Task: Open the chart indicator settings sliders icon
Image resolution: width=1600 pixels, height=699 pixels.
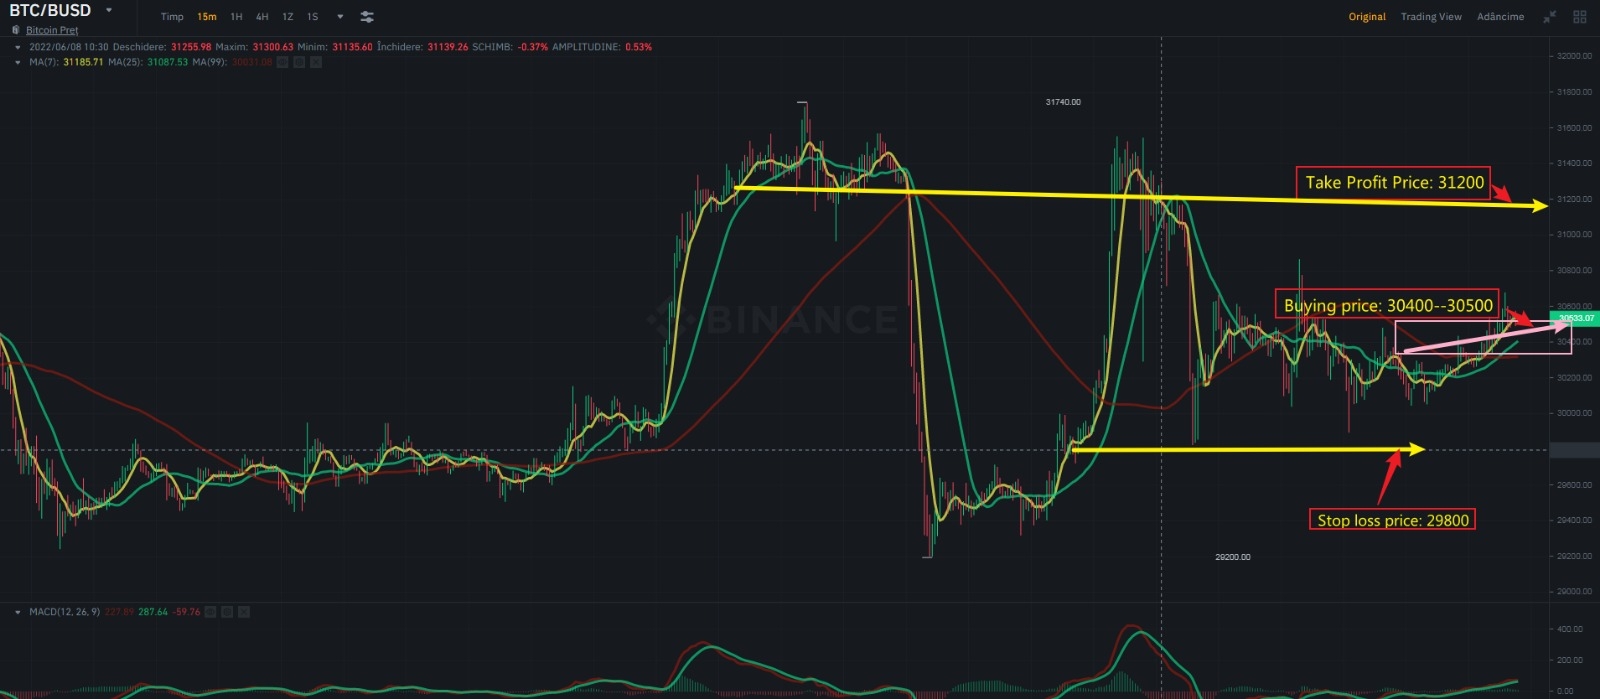Action: coord(367,17)
